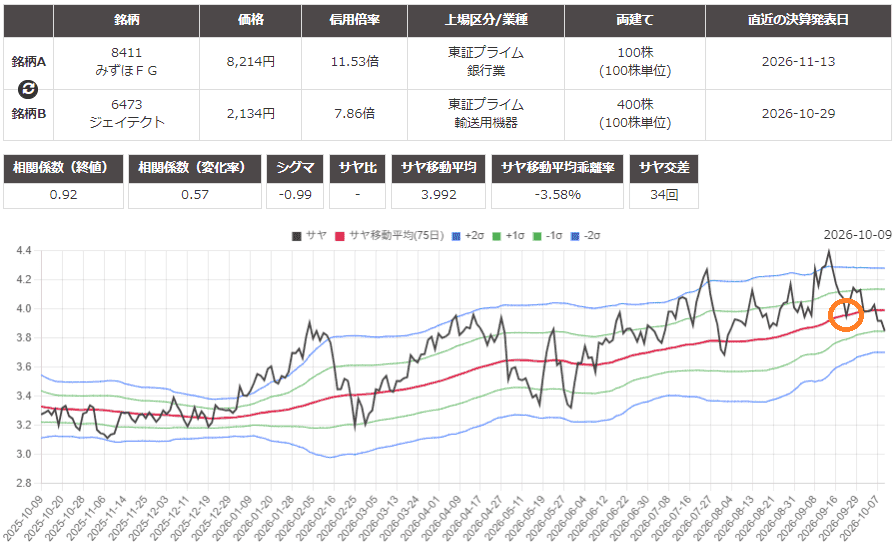Viewport: 894px width, 546px height.
Task: Click the 3.992 moving average value
Action: click(x=438, y=195)
